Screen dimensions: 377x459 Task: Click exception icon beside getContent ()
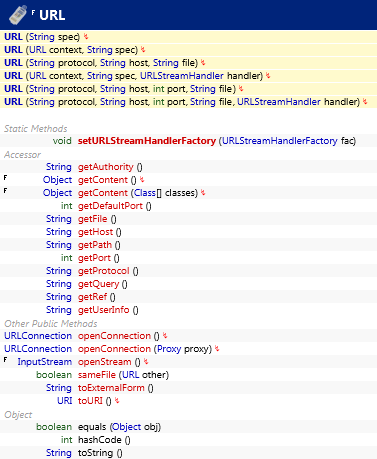click(142, 180)
